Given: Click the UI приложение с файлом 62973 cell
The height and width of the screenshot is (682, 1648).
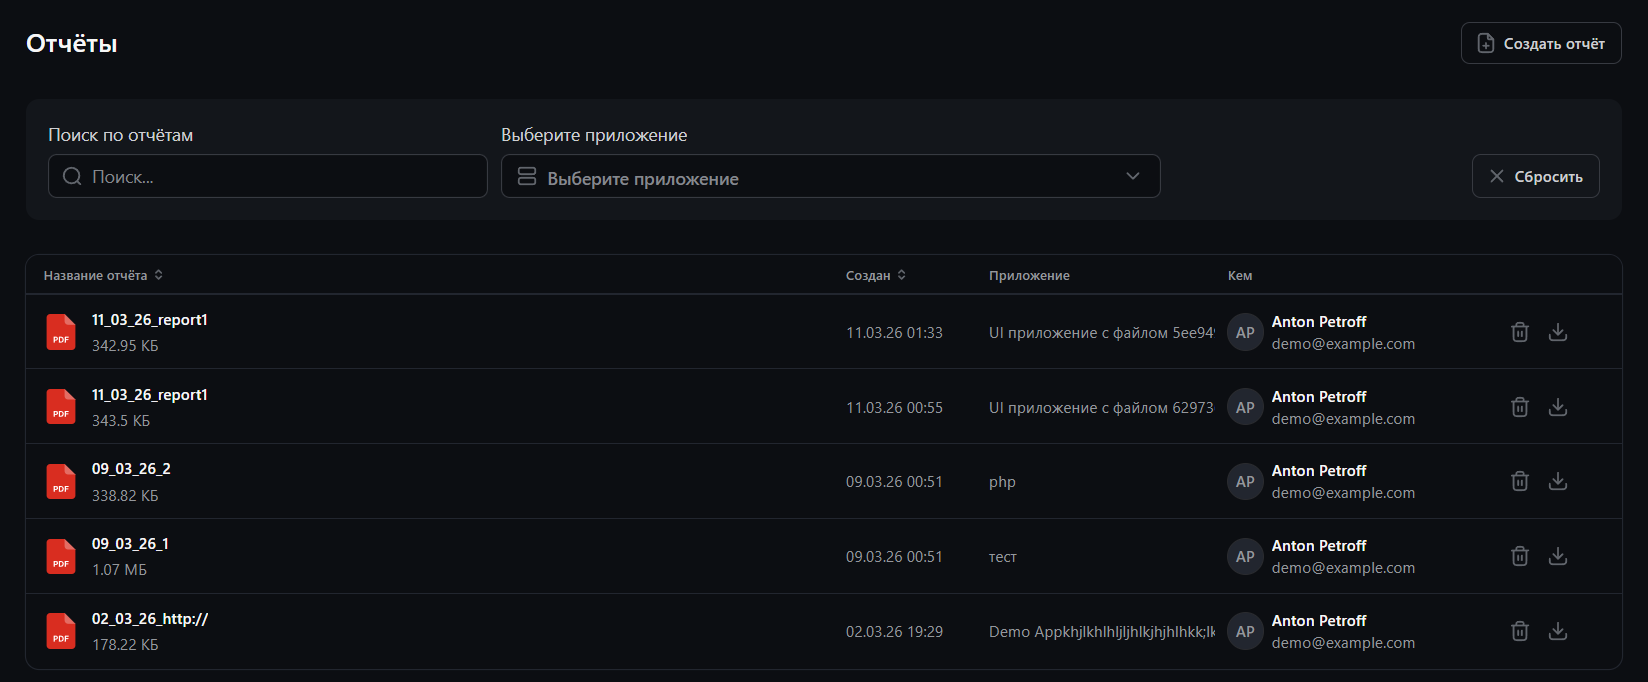Looking at the screenshot, I should (x=1101, y=408).
